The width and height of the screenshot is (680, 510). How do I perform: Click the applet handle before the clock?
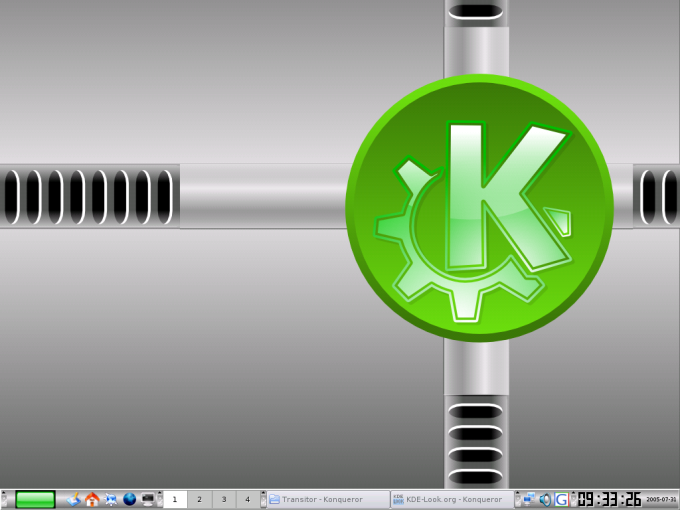(x=573, y=499)
